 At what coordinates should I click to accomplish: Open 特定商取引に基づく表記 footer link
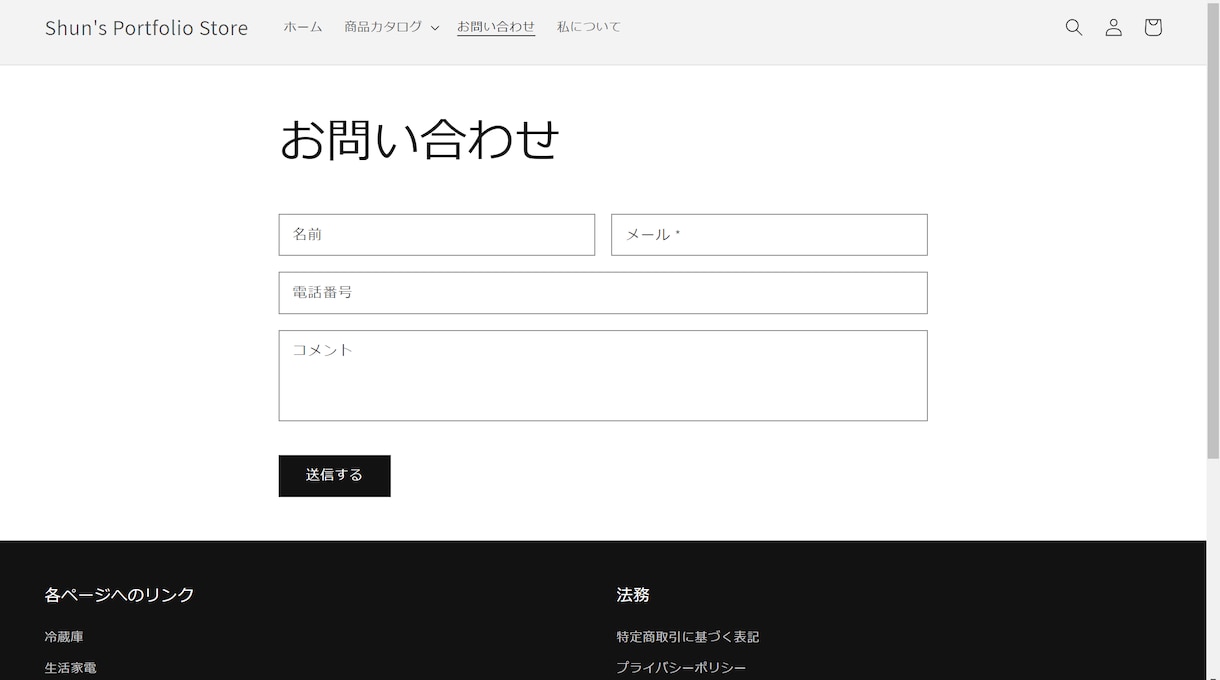click(x=688, y=636)
